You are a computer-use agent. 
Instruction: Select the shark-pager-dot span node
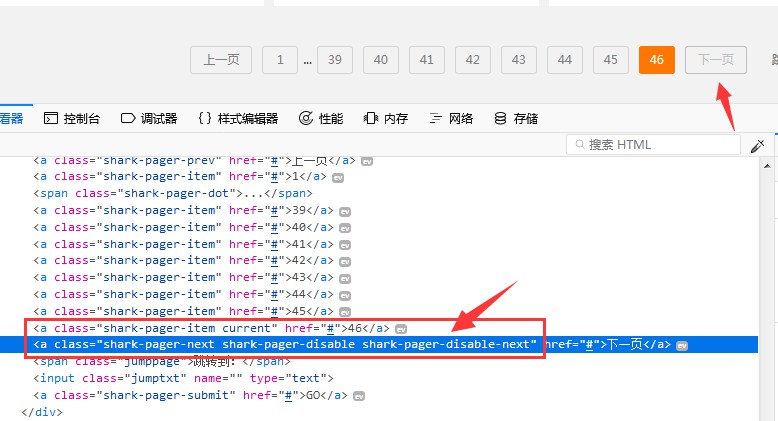point(173,193)
